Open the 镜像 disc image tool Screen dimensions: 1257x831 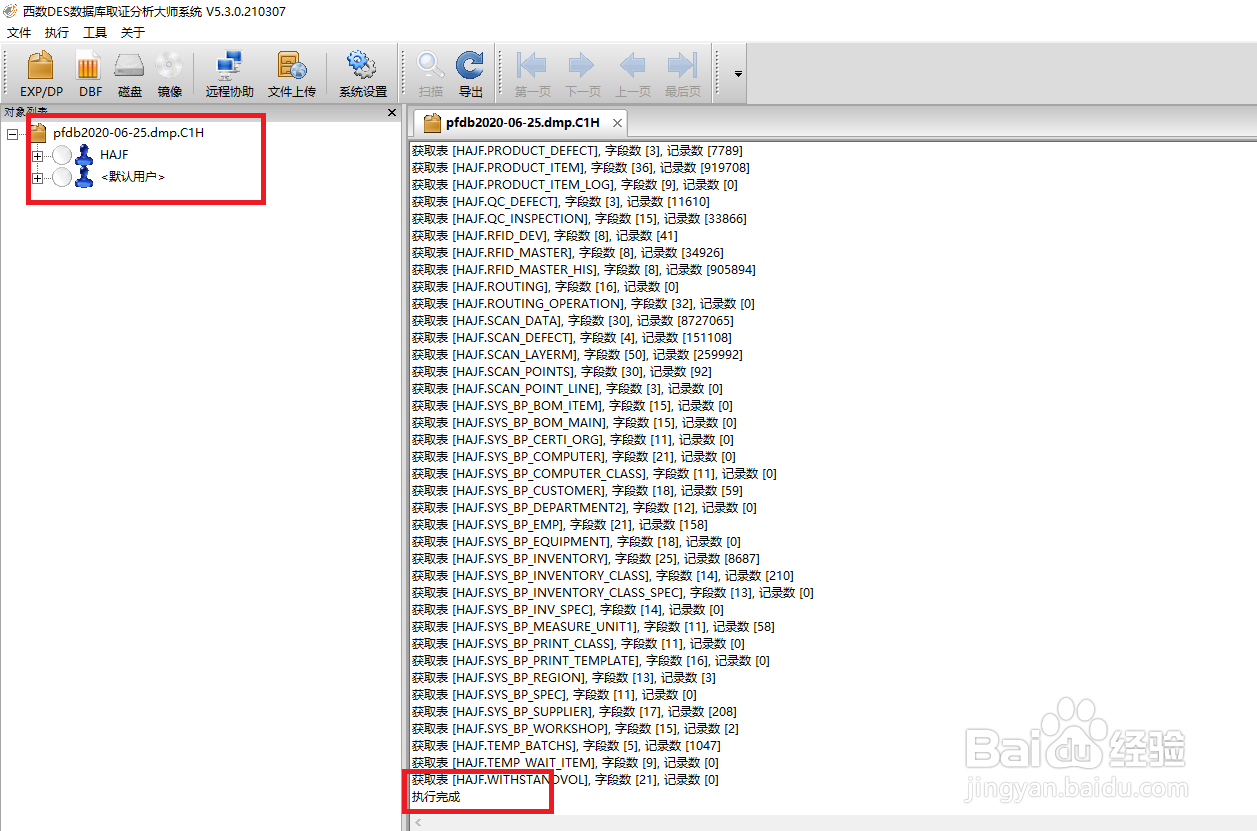tap(169, 74)
